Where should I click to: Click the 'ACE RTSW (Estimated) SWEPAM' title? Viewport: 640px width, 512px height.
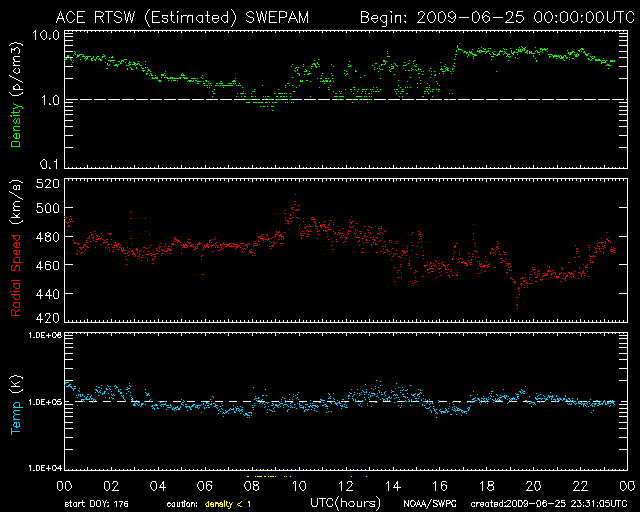point(182,18)
